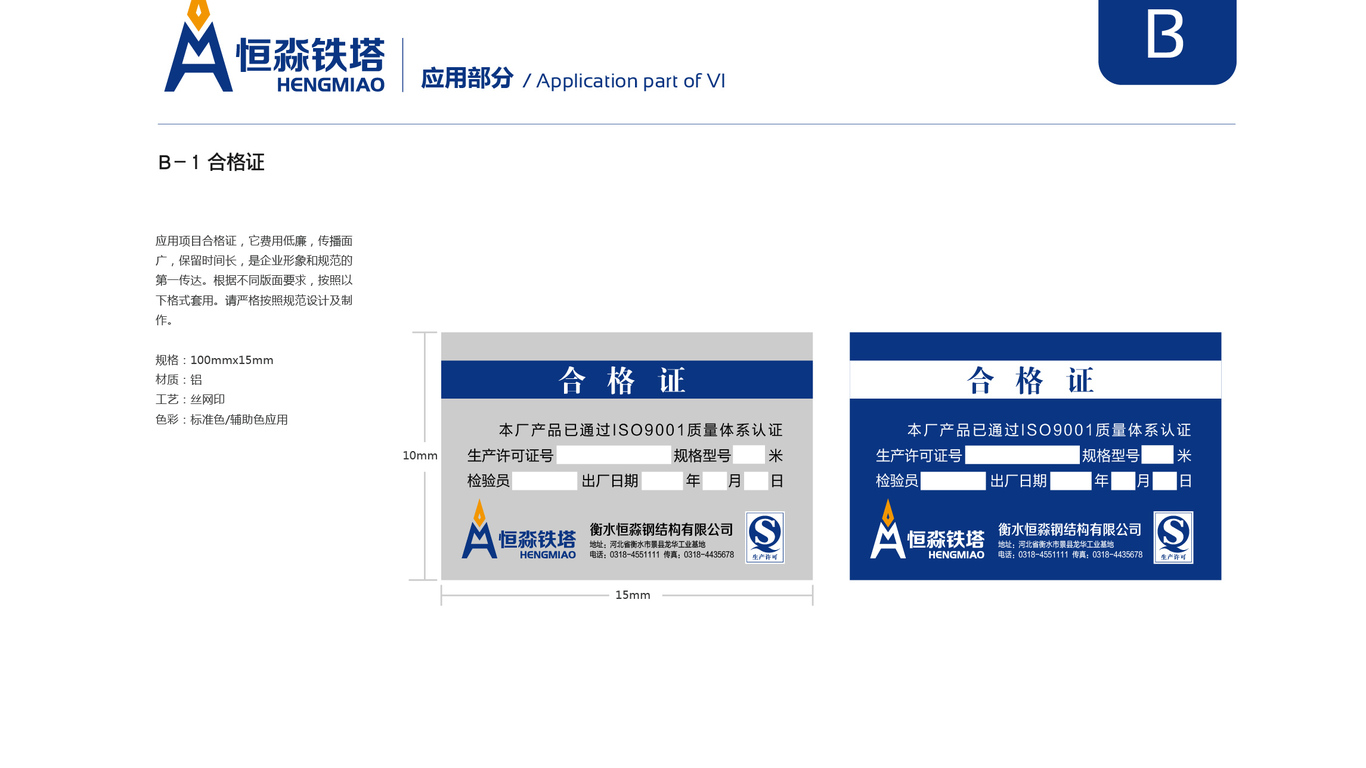Click the 米 unit on blue card
Image resolution: width=1366 pixels, height=768 pixels.
(x=1184, y=456)
